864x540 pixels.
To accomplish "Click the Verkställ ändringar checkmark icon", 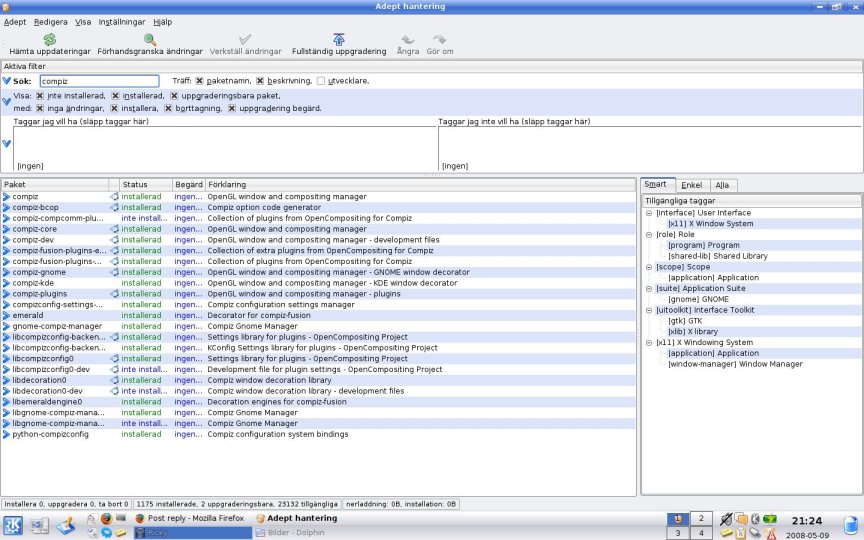I will coord(245,39).
